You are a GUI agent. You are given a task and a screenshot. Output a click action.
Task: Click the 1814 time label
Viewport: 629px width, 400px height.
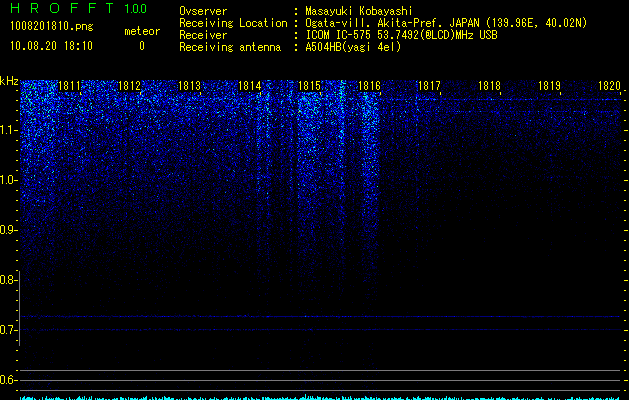click(x=250, y=86)
